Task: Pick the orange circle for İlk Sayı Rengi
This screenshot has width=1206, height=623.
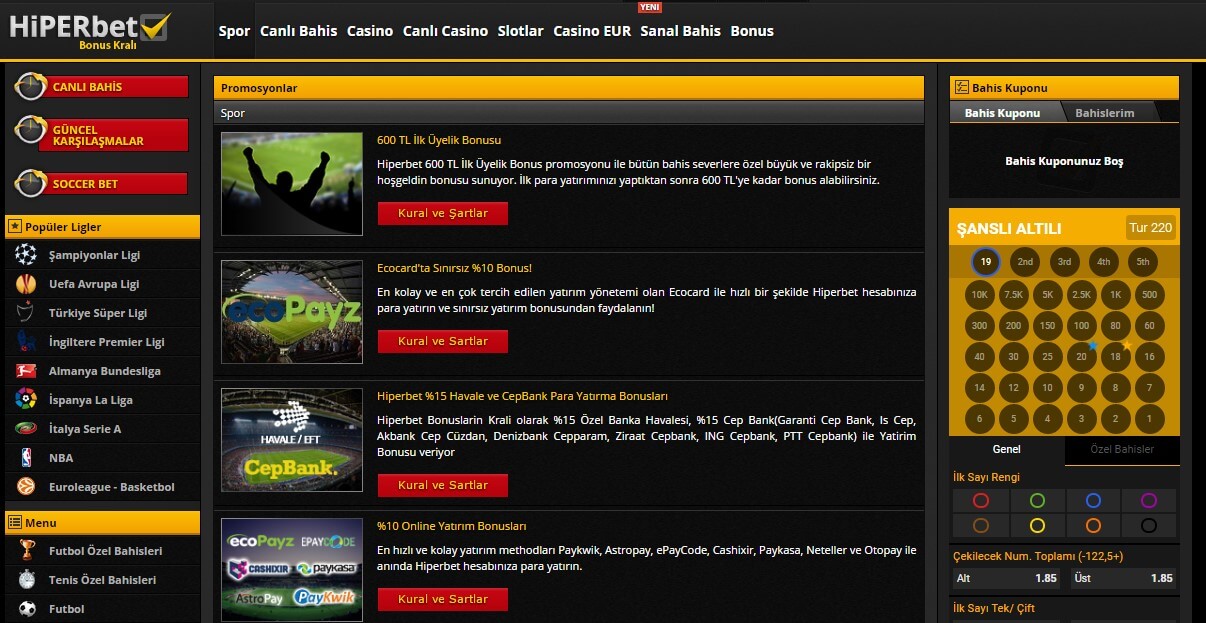Action: pos(1093,525)
